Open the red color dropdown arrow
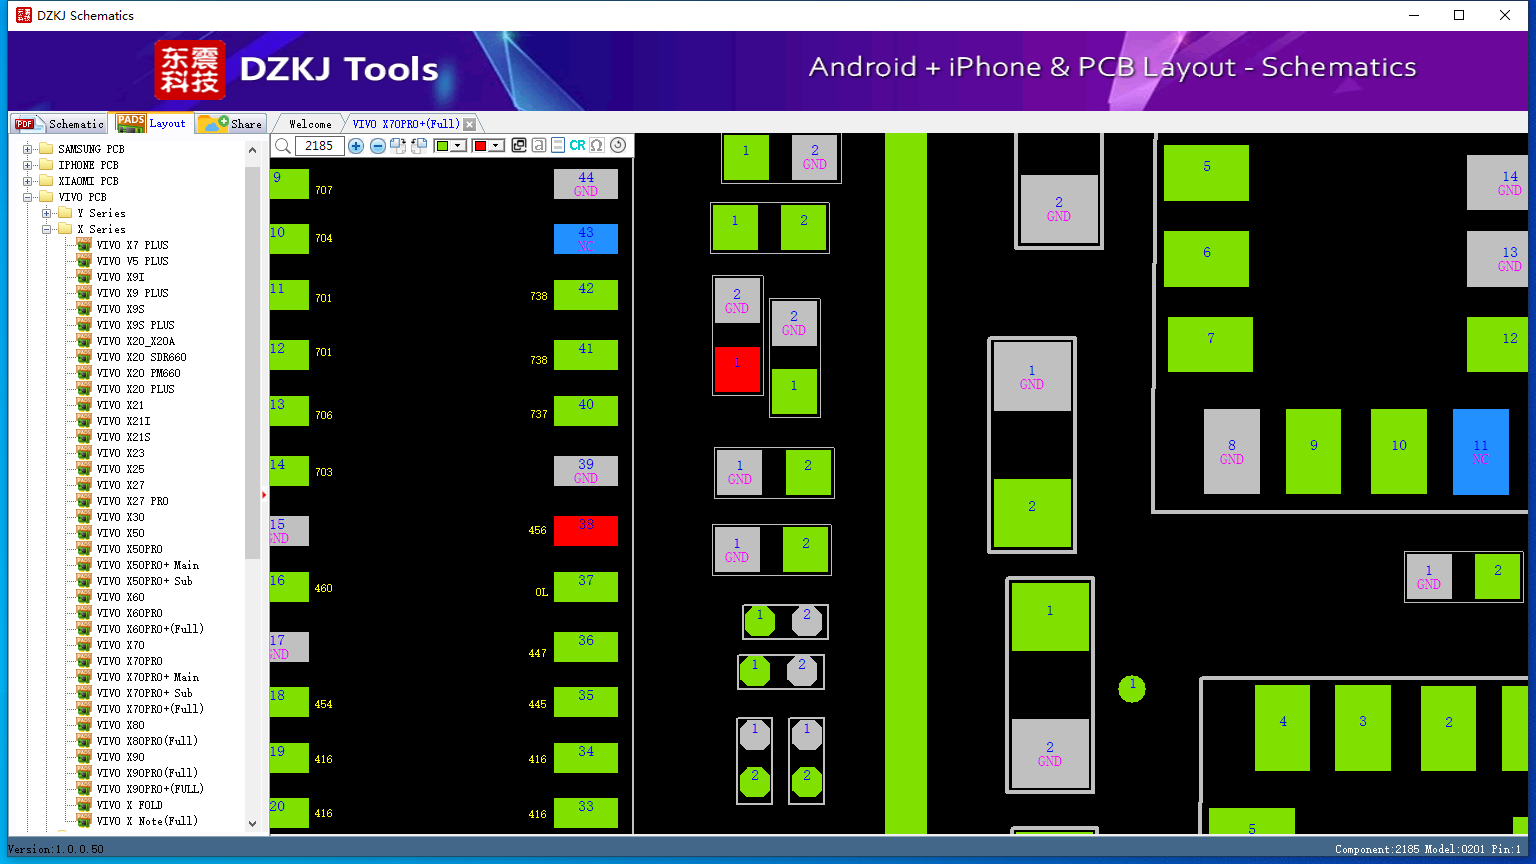The height and width of the screenshot is (864, 1536). point(496,146)
